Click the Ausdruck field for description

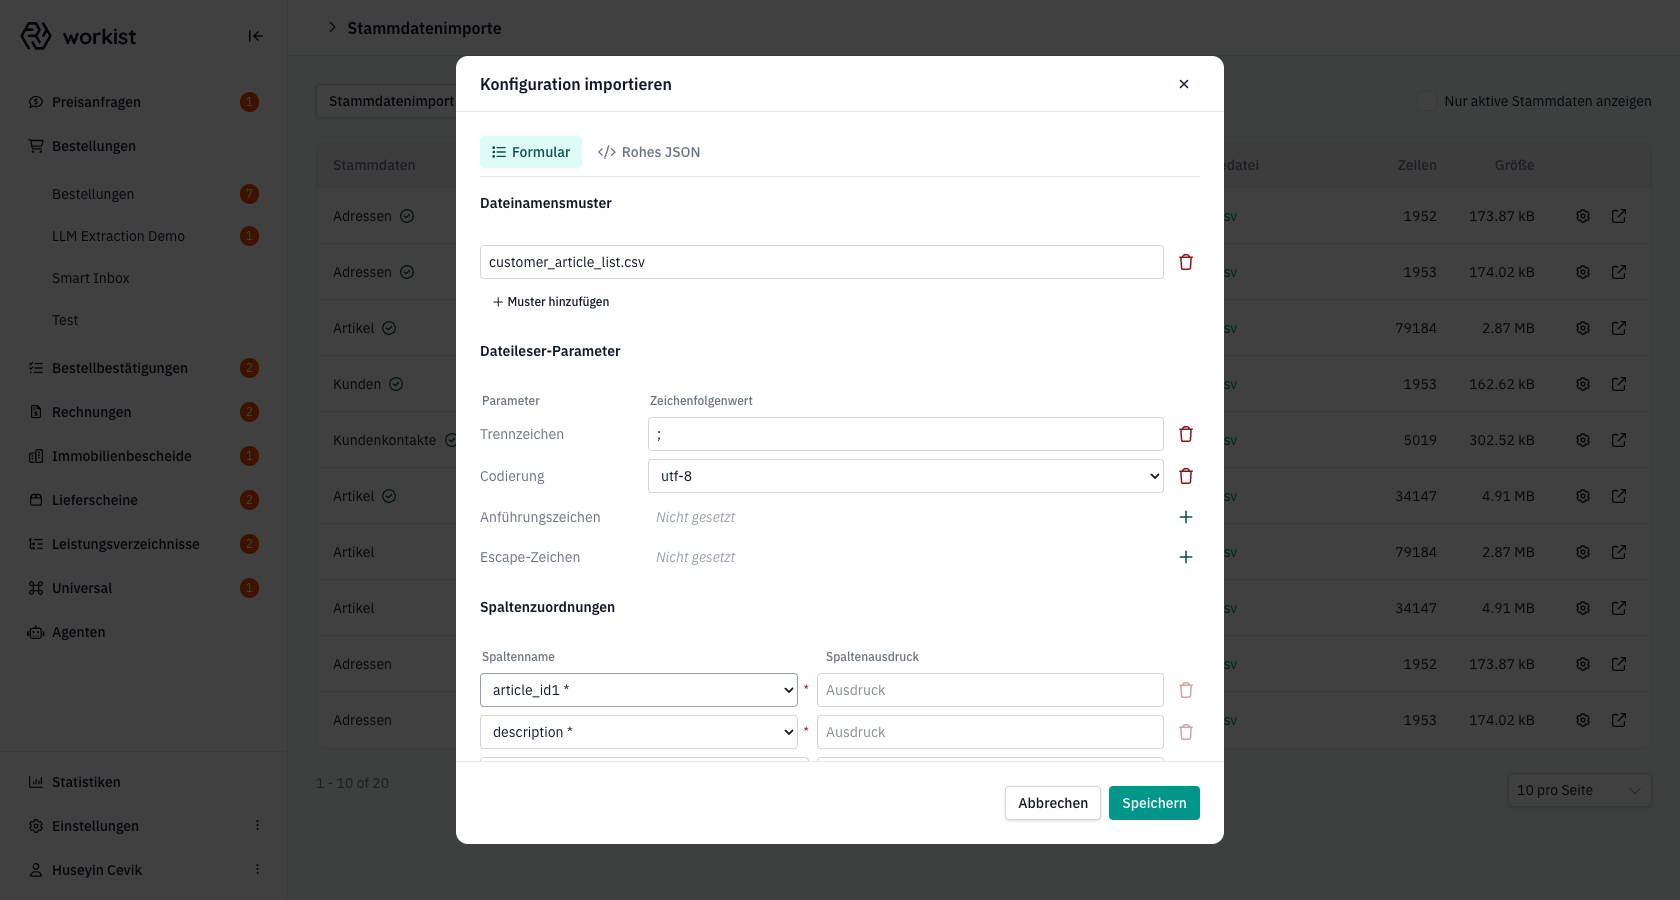coord(990,732)
